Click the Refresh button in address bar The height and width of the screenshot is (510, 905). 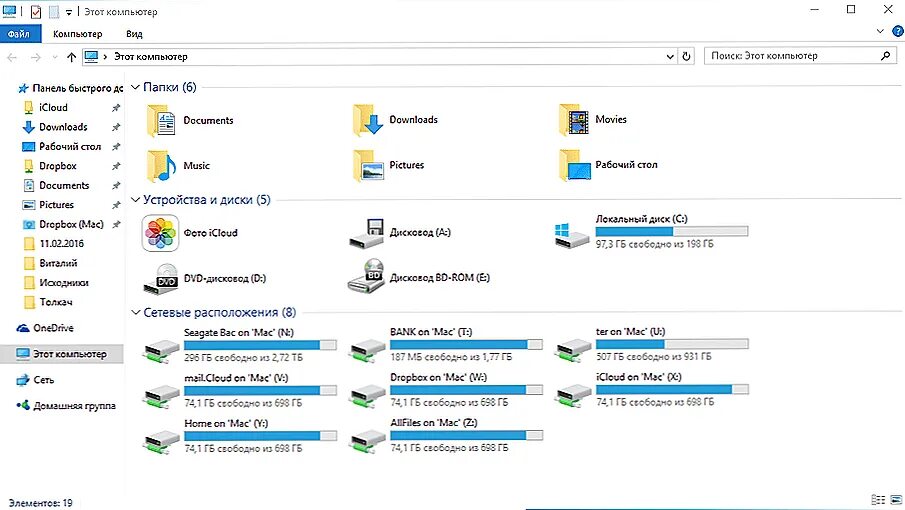coord(686,57)
